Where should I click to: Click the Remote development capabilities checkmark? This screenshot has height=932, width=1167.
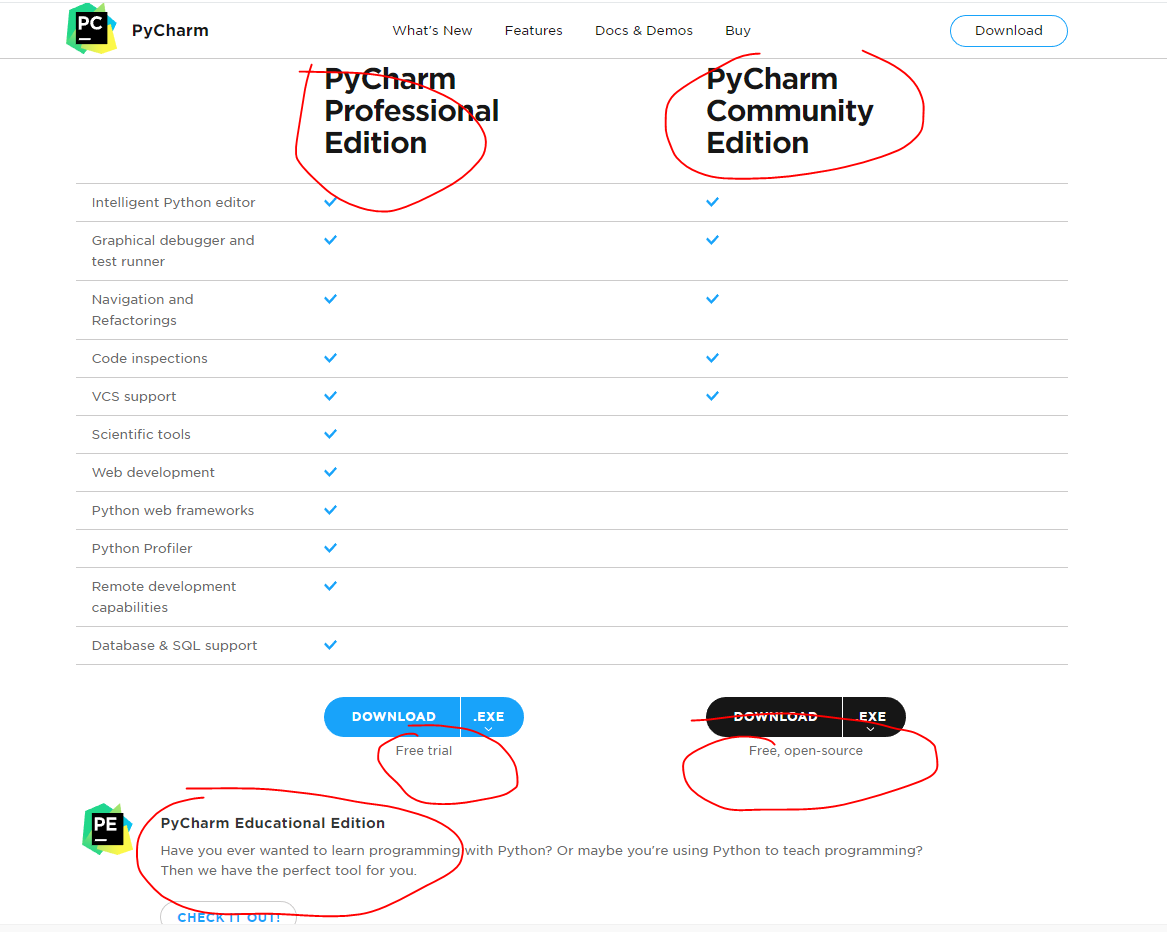click(x=330, y=586)
